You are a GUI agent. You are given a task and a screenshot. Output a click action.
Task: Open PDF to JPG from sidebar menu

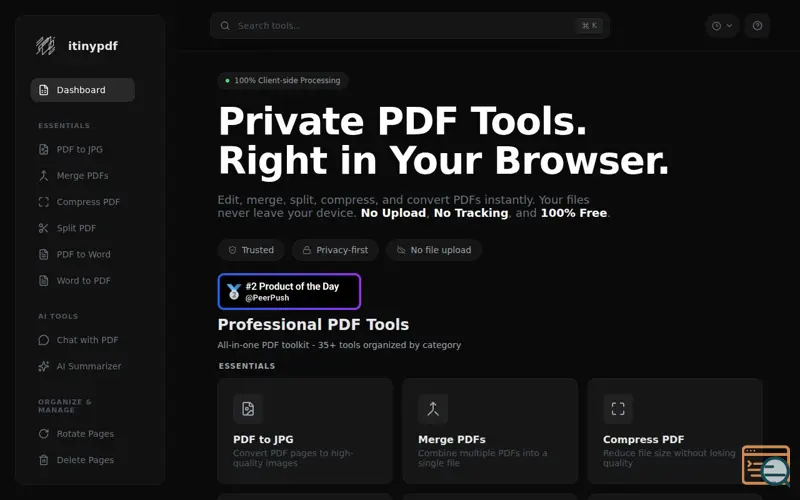click(x=83, y=149)
